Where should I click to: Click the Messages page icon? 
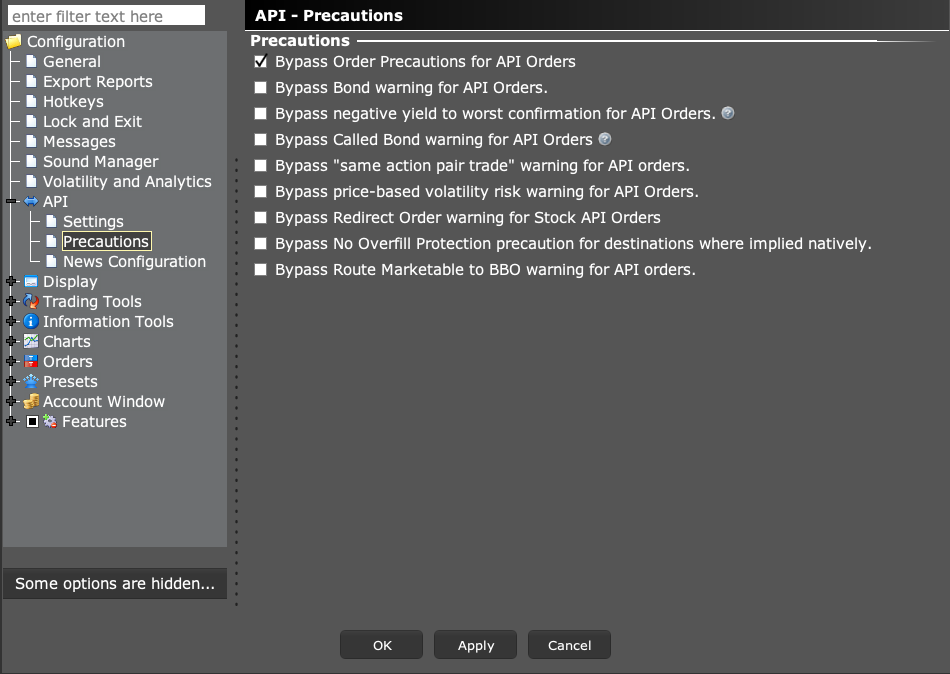click(32, 141)
